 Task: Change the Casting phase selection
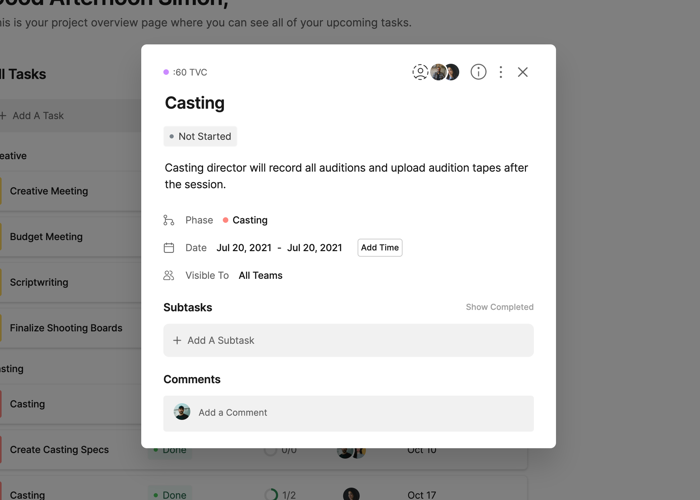[x=249, y=220]
